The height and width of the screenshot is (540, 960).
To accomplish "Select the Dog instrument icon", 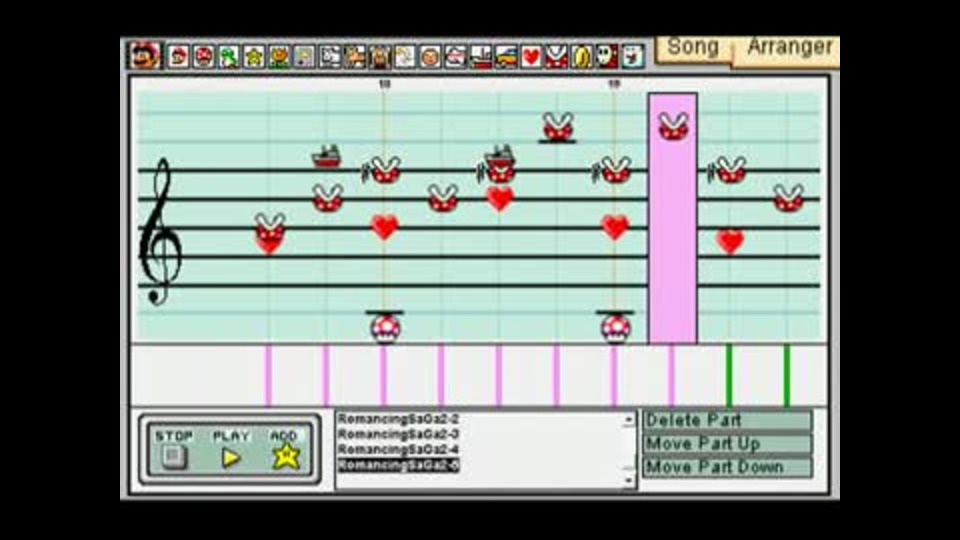I will 329,57.
